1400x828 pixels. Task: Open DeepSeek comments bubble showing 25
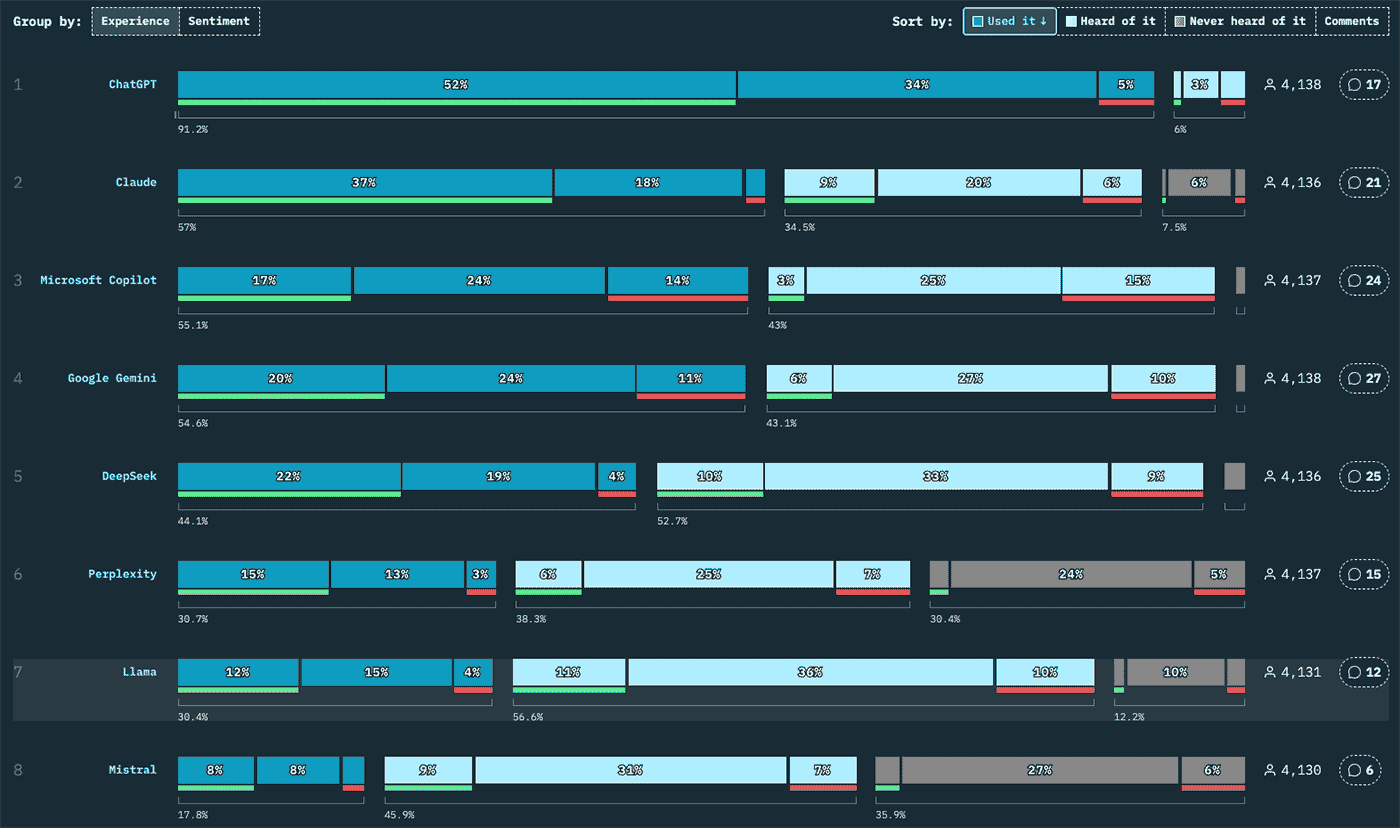pos(1365,477)
